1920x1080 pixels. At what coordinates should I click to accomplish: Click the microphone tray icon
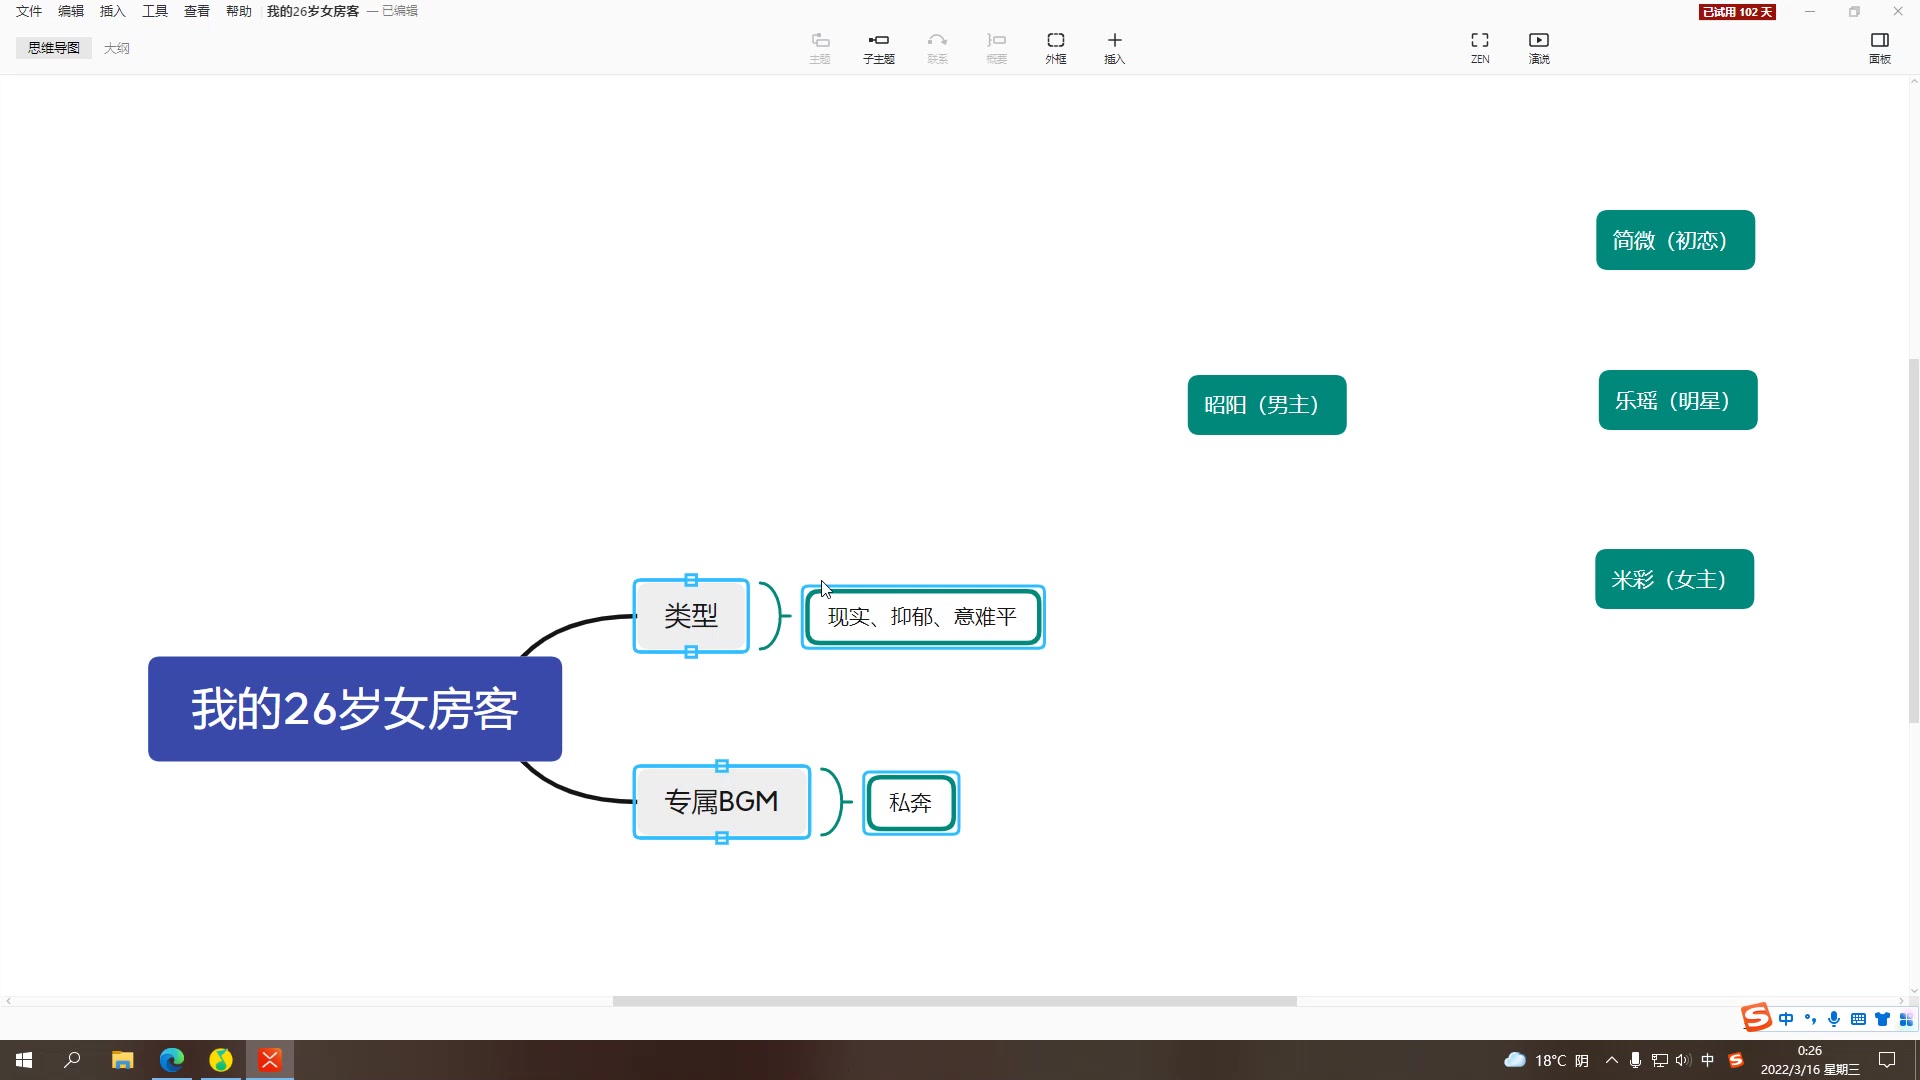pos(1635,1060)
